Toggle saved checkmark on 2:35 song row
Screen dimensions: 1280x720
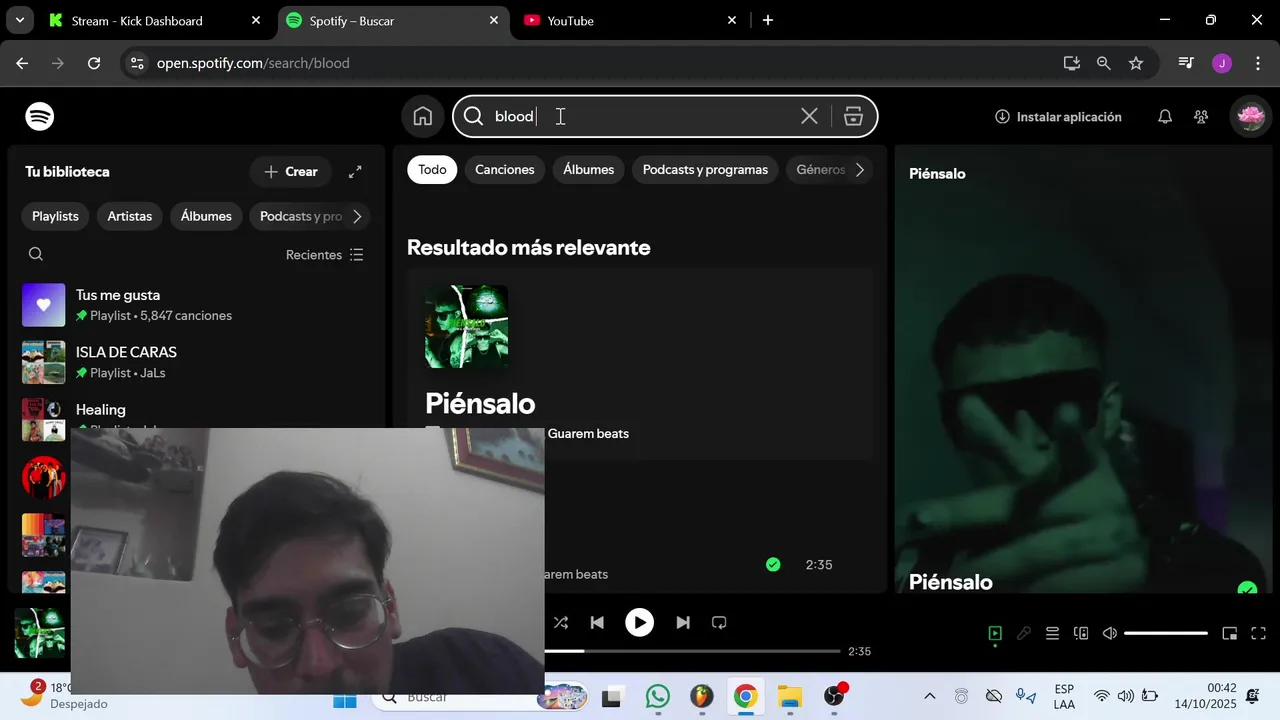click(773, 565)
